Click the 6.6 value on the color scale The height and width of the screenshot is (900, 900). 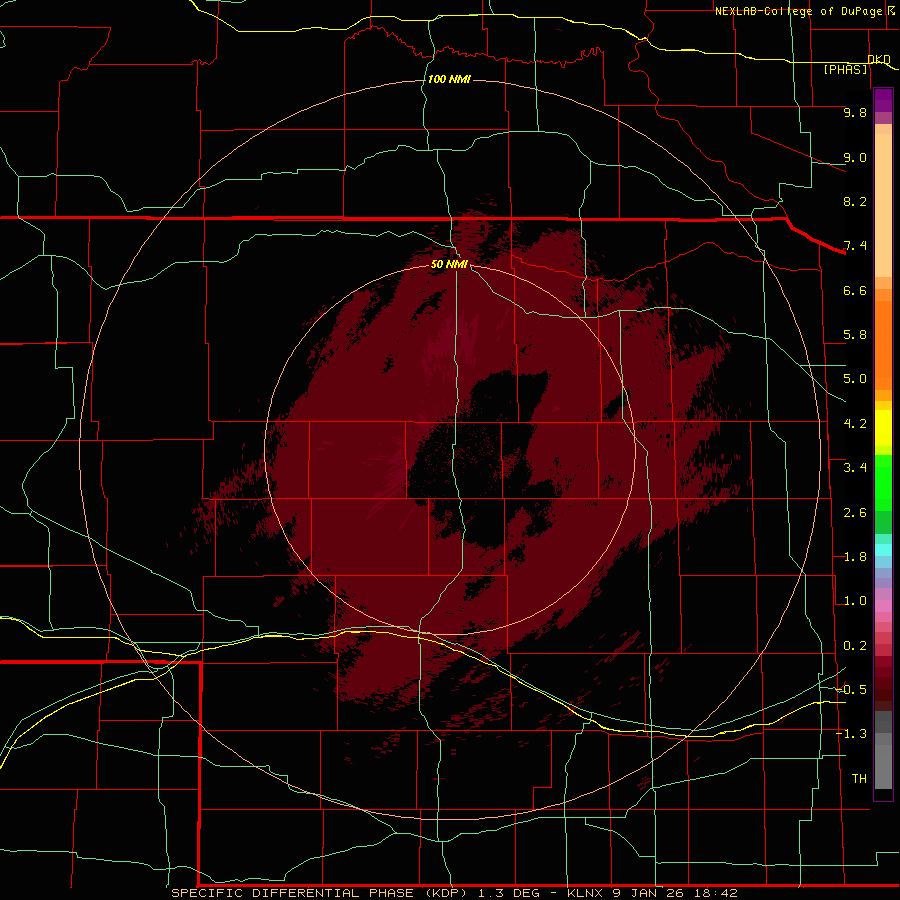tap(855, 290)
